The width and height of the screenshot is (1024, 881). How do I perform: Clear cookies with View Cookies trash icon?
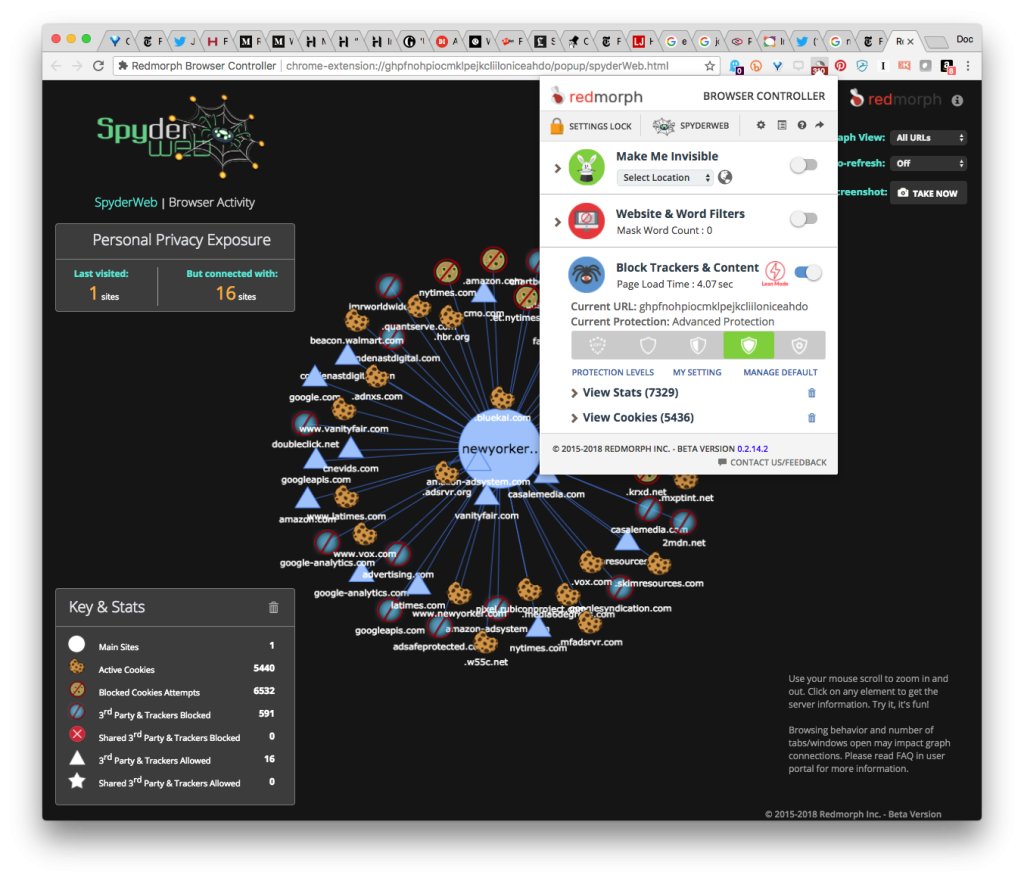(811, 418)
